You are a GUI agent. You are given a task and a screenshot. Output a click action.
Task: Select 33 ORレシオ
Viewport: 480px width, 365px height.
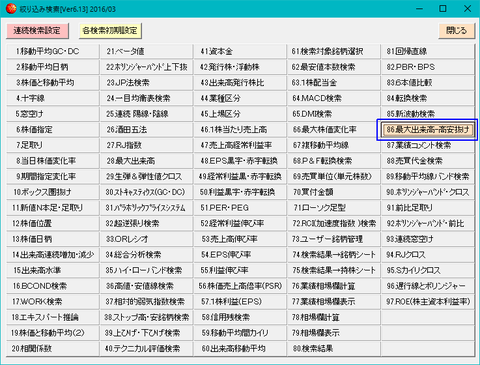click(x=146, y=239)
